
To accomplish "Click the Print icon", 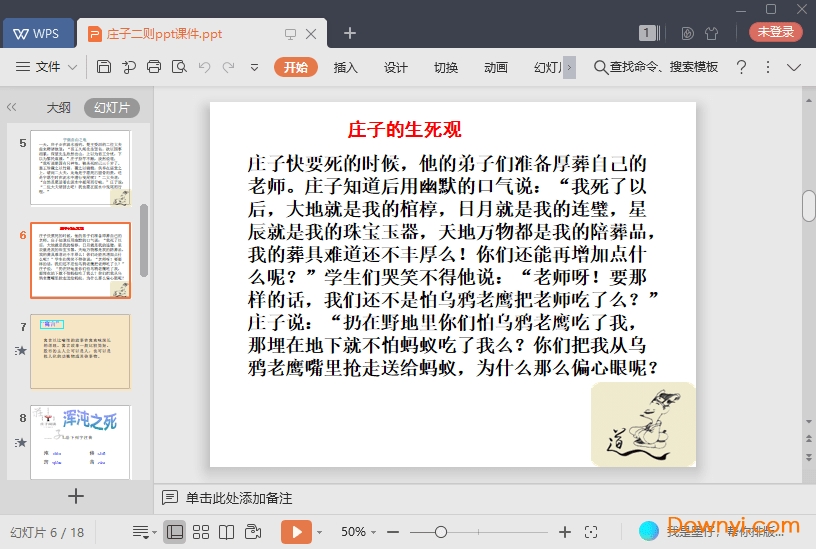I will [154, 67].
